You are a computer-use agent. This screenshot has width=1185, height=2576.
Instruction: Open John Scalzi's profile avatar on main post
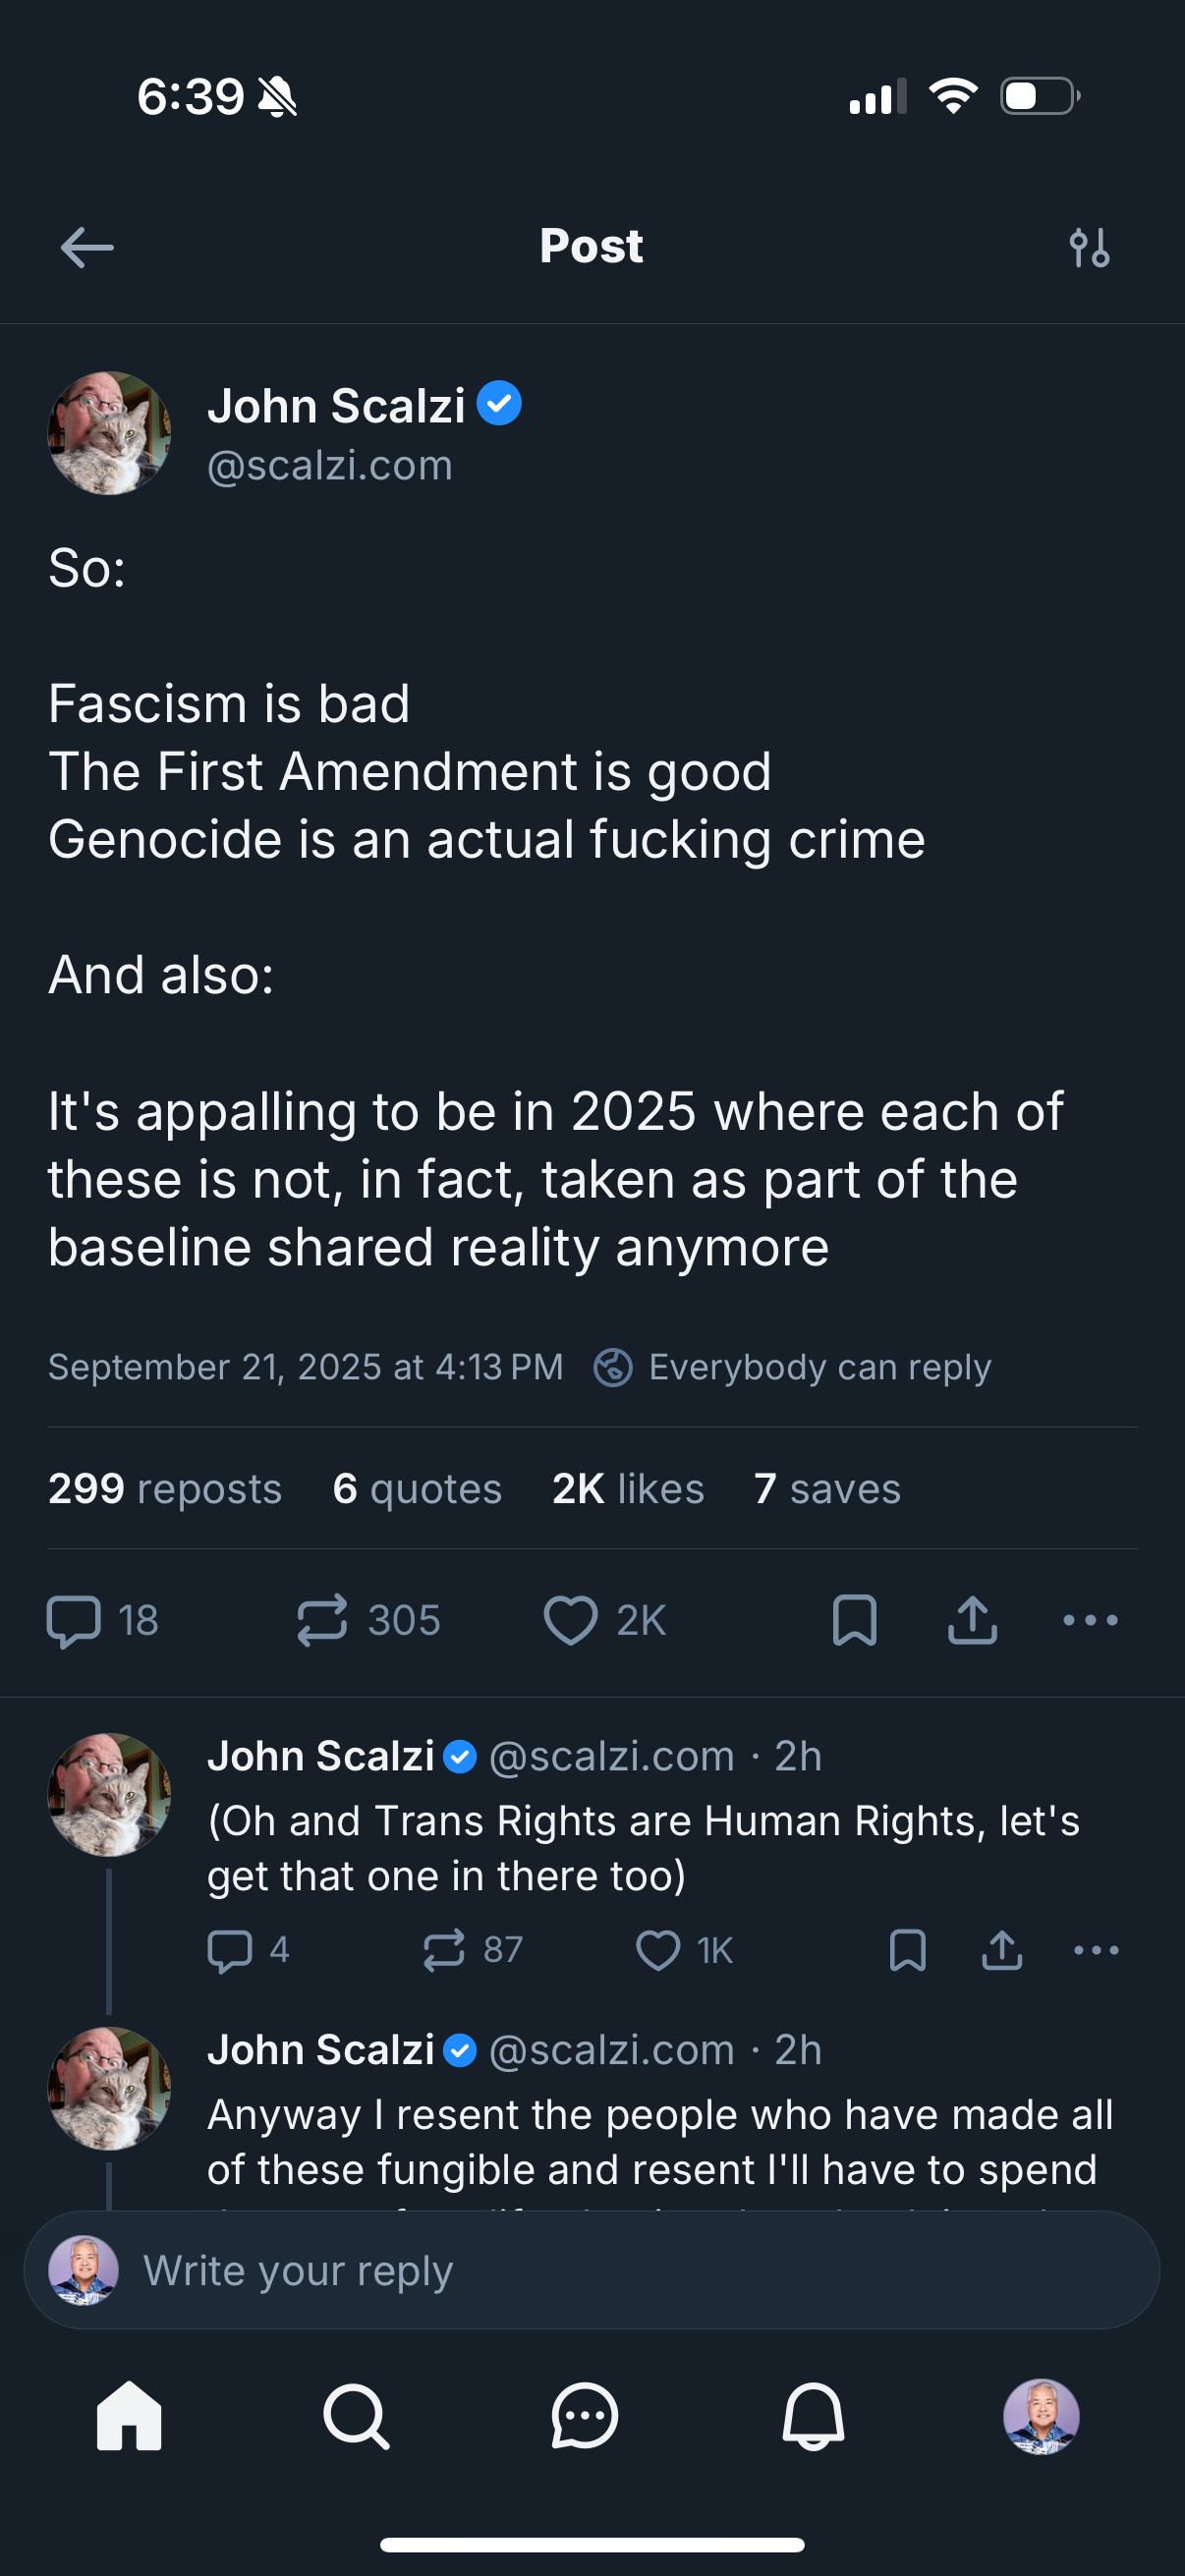point(109,433)
